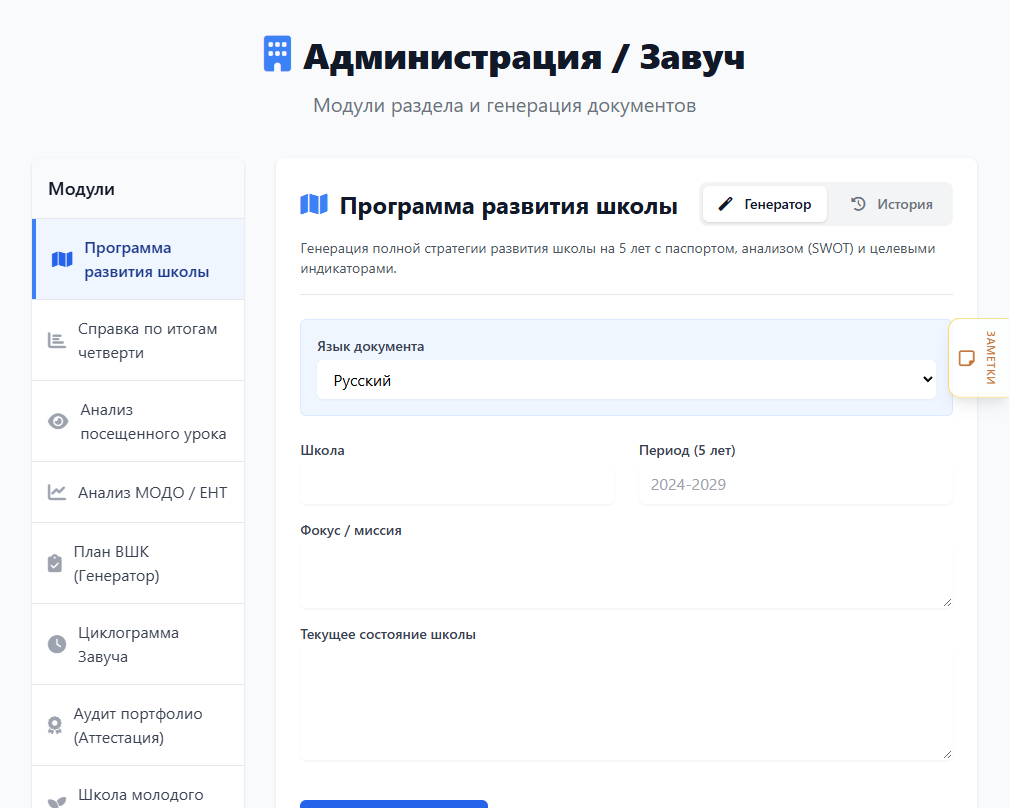Switch to the Генератор tab
The width and height of the screenshot is (1010, 808).
coord(765,204)
